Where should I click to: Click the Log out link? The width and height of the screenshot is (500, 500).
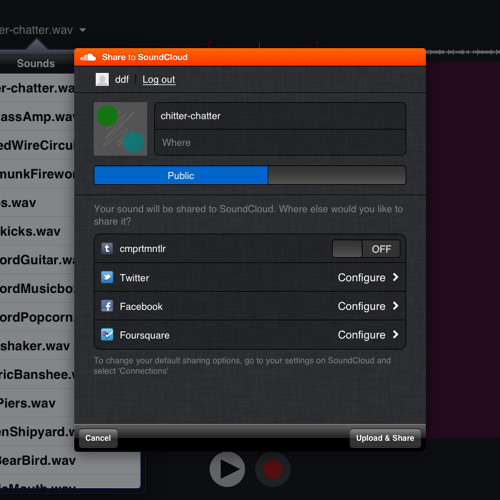[x=159, y=80]
